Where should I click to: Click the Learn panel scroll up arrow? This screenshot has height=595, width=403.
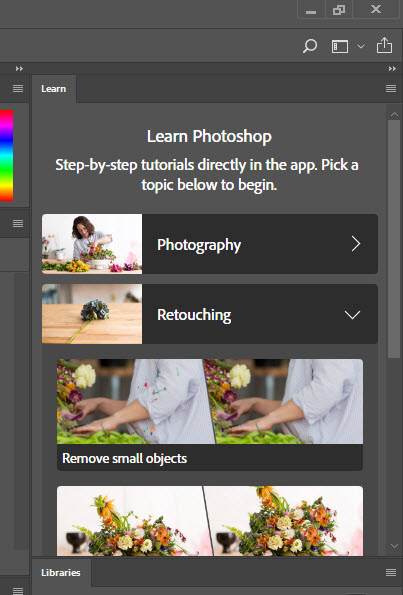[x=394, y=114]
